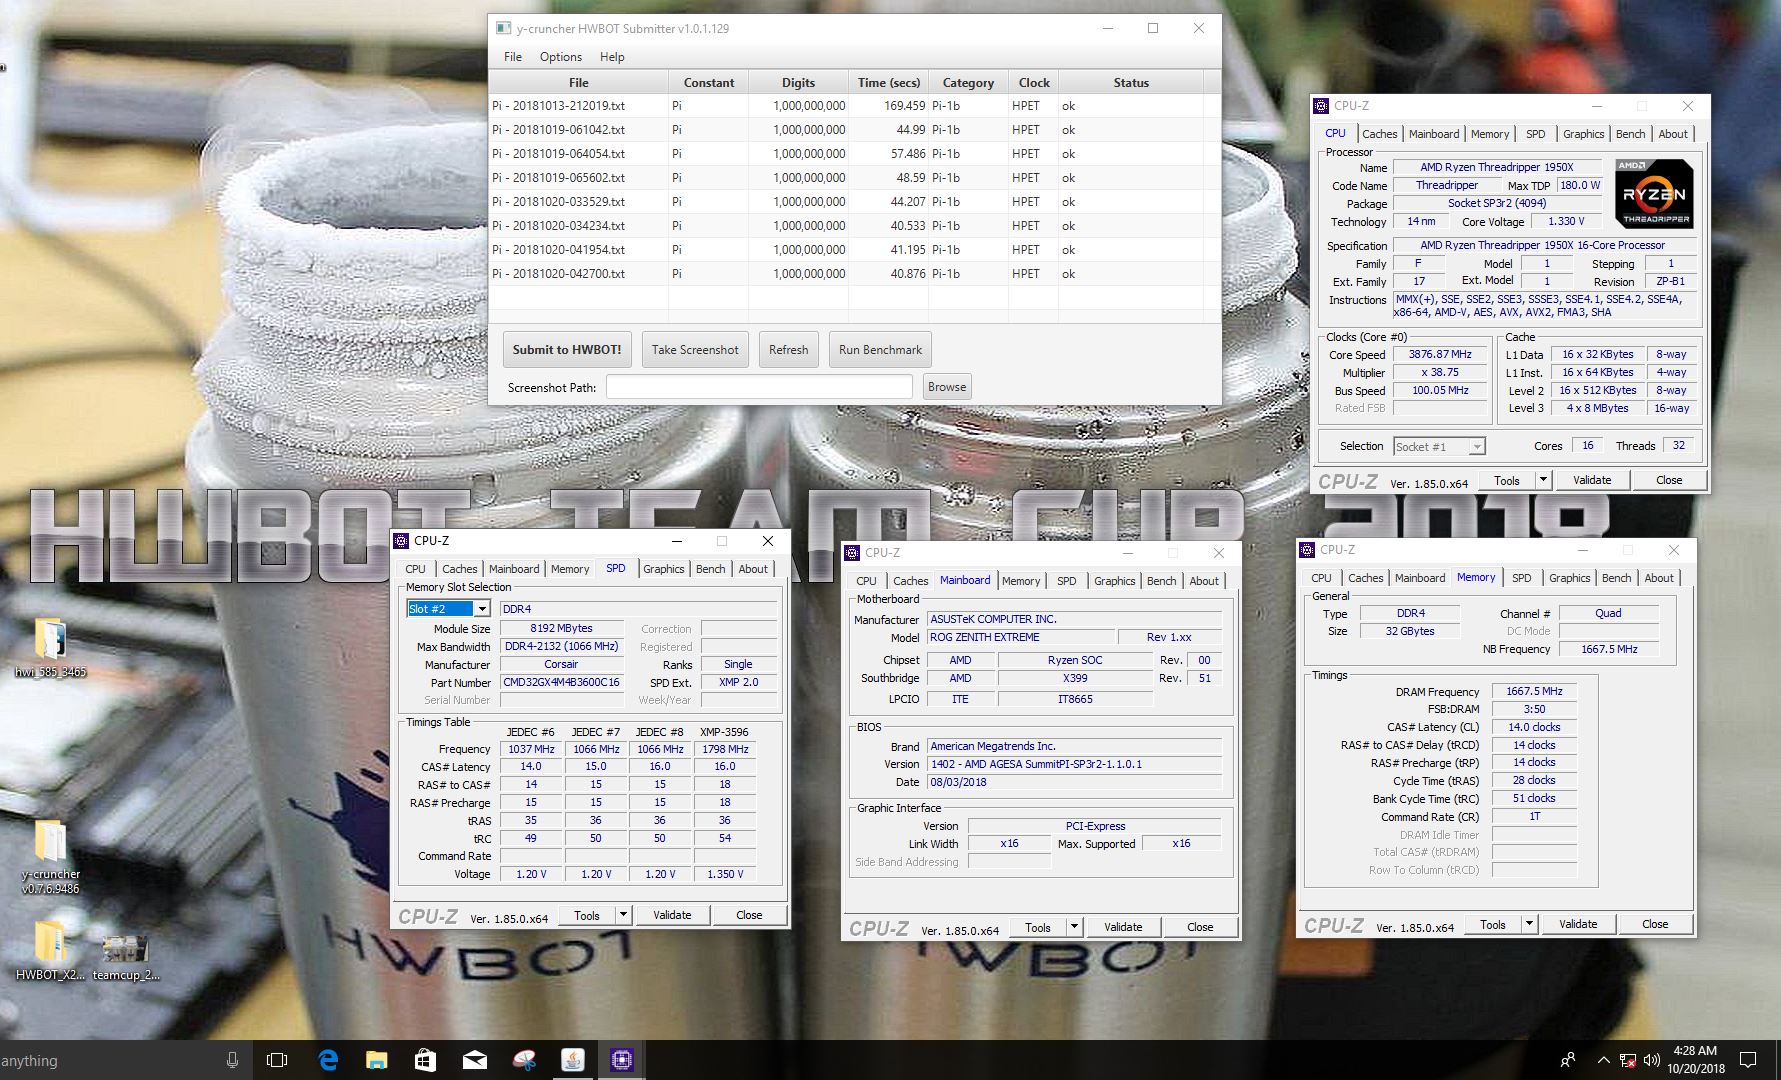Viewport: 1781px width, 1080px height.
Task: Click the Model value ROG ZENITH EXTREME
Action: pos(1020,638)
